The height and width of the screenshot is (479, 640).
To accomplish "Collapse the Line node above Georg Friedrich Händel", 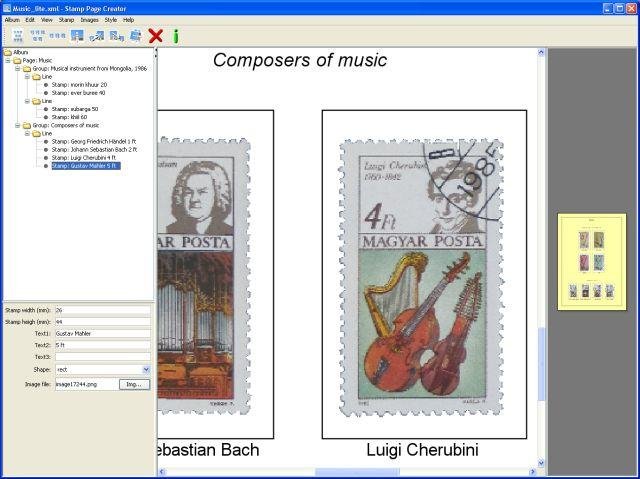I will click(x=27, y=133).
